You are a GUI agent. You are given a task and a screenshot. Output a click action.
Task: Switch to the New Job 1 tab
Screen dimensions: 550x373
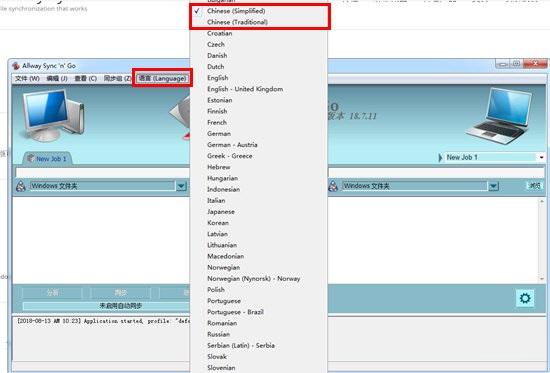[48, 159]
